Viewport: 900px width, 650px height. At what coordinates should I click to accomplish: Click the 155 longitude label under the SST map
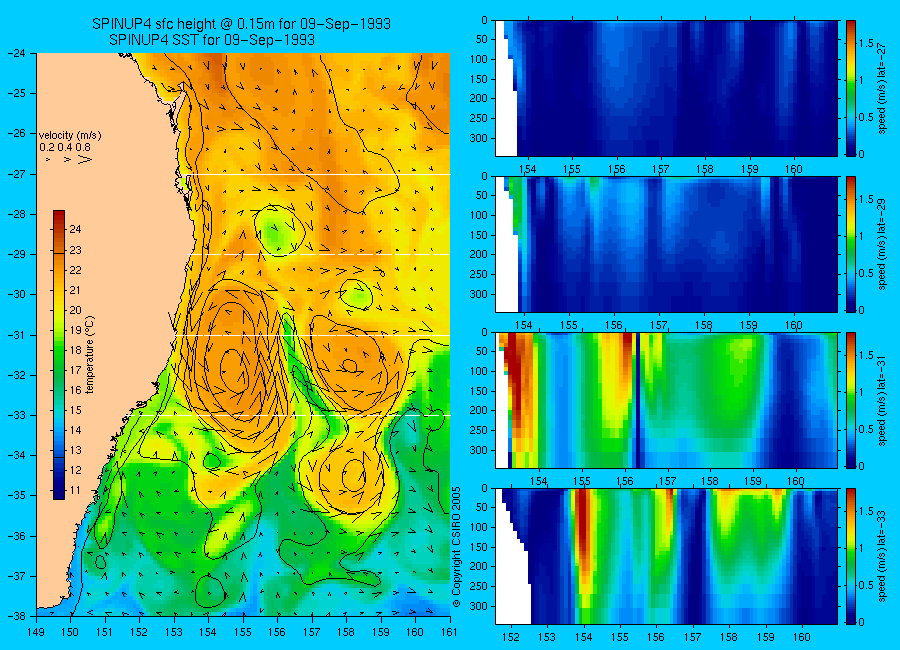(243, 632)
